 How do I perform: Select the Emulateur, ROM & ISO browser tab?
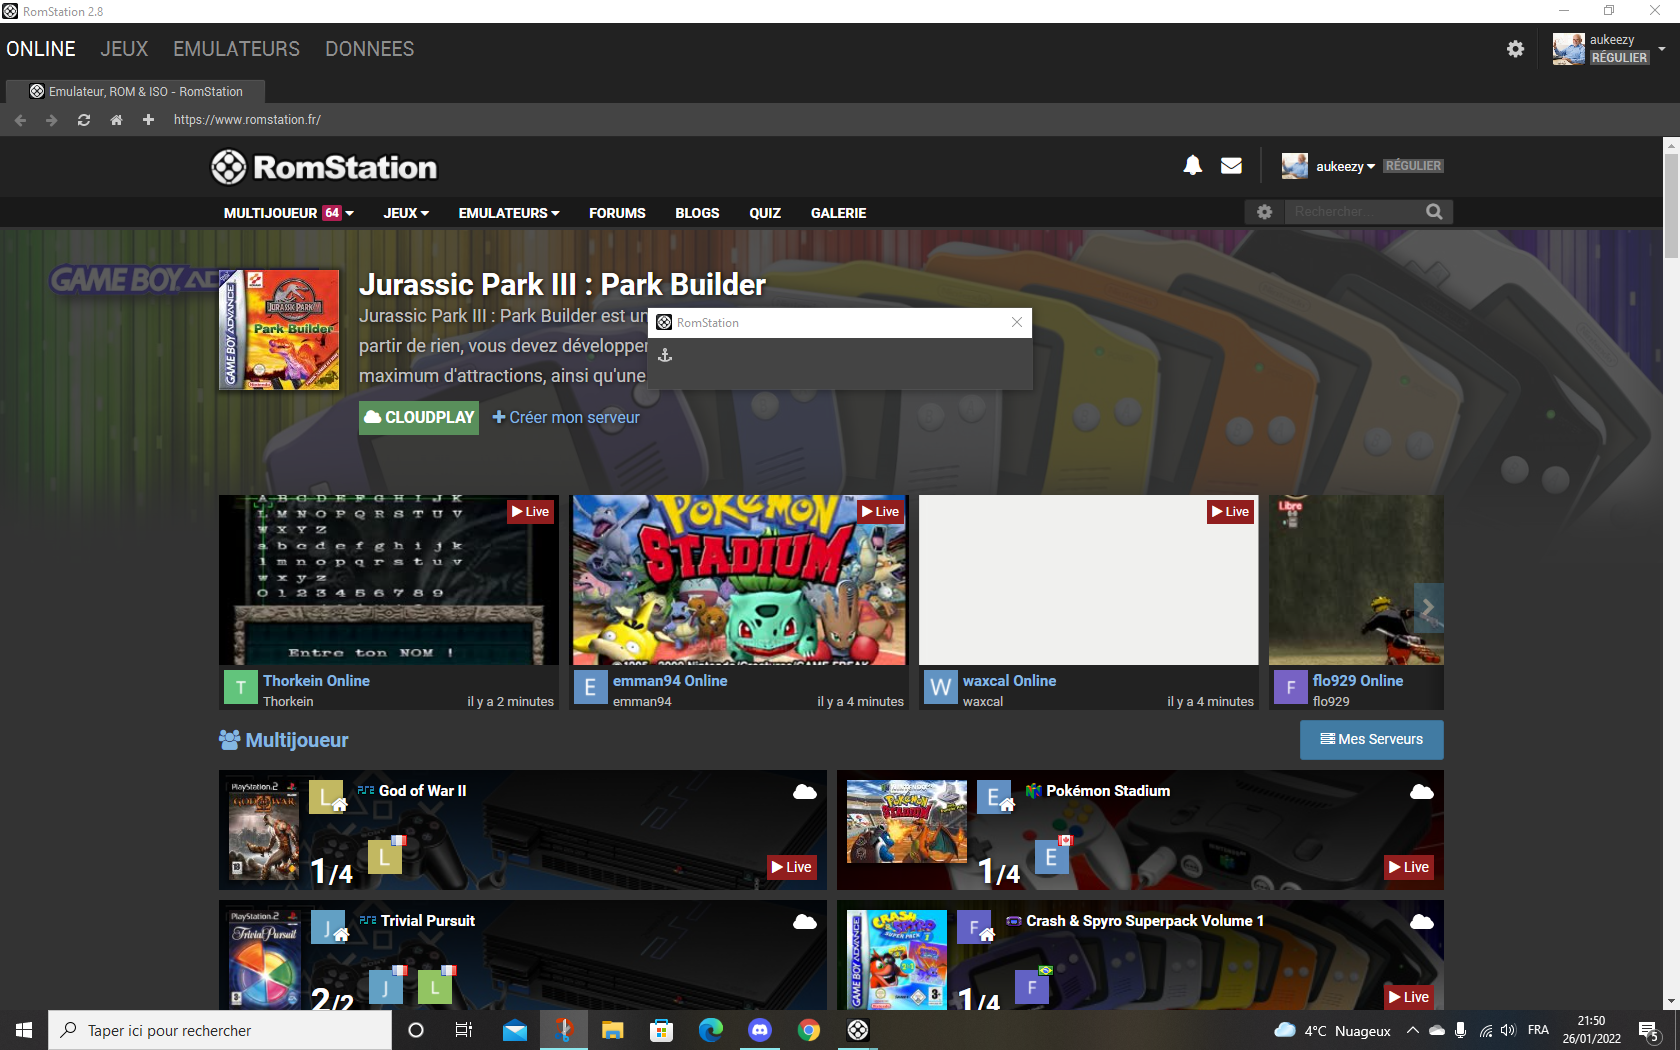(136, 91)
